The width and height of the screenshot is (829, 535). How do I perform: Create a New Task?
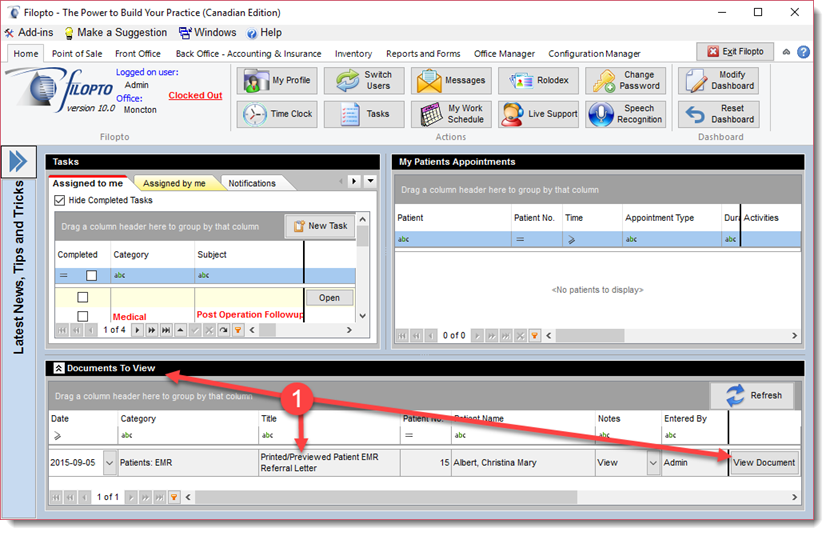click(x=320, y=226)
